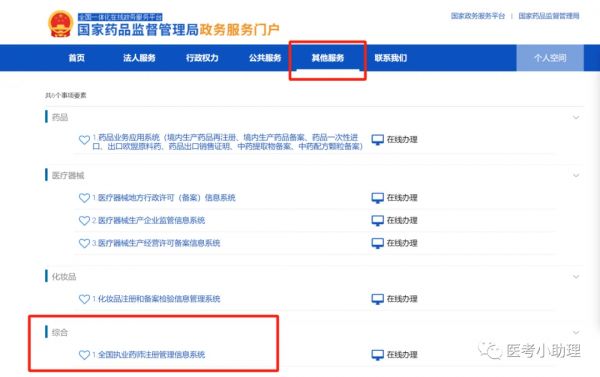The image size is (600, 377).
Task: Favorite 医疗器械地方行政许可（备案）信息系统 heart icon
Action: point(84,198)
